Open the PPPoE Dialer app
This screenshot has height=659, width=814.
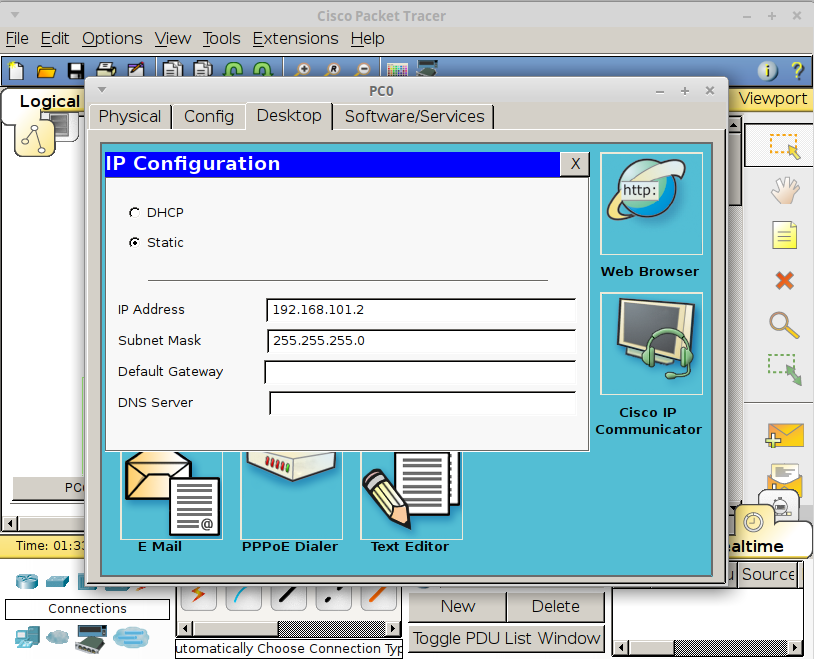[x=291, y=495]
